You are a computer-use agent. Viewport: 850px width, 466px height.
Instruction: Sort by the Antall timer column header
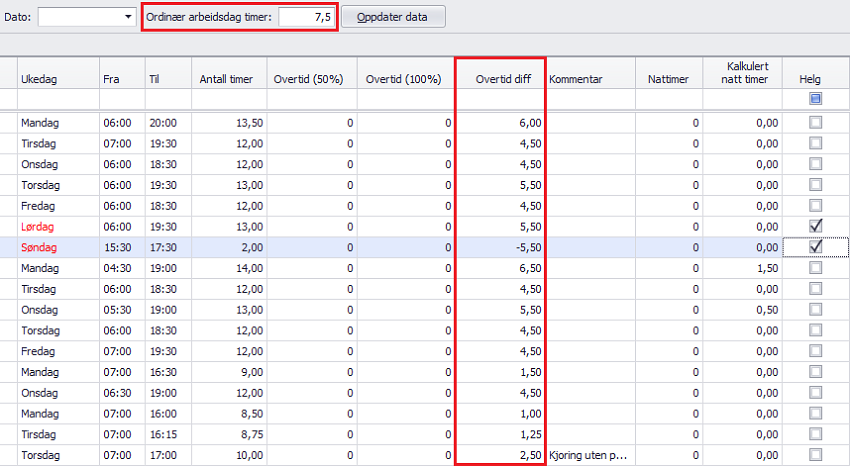(x=228, y=79)
